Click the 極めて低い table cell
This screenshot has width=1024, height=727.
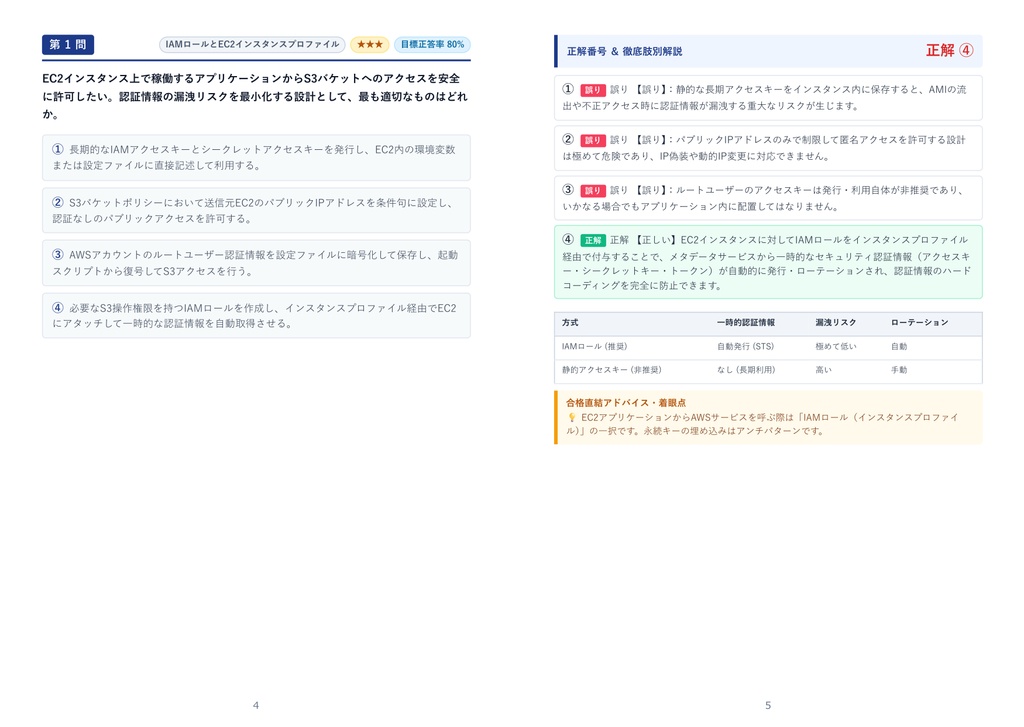[835, 347]
